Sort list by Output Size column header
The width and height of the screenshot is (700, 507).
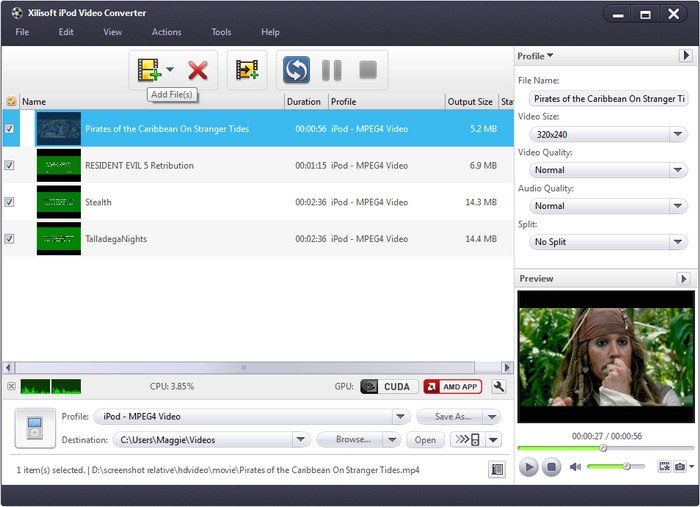point(471,102)
